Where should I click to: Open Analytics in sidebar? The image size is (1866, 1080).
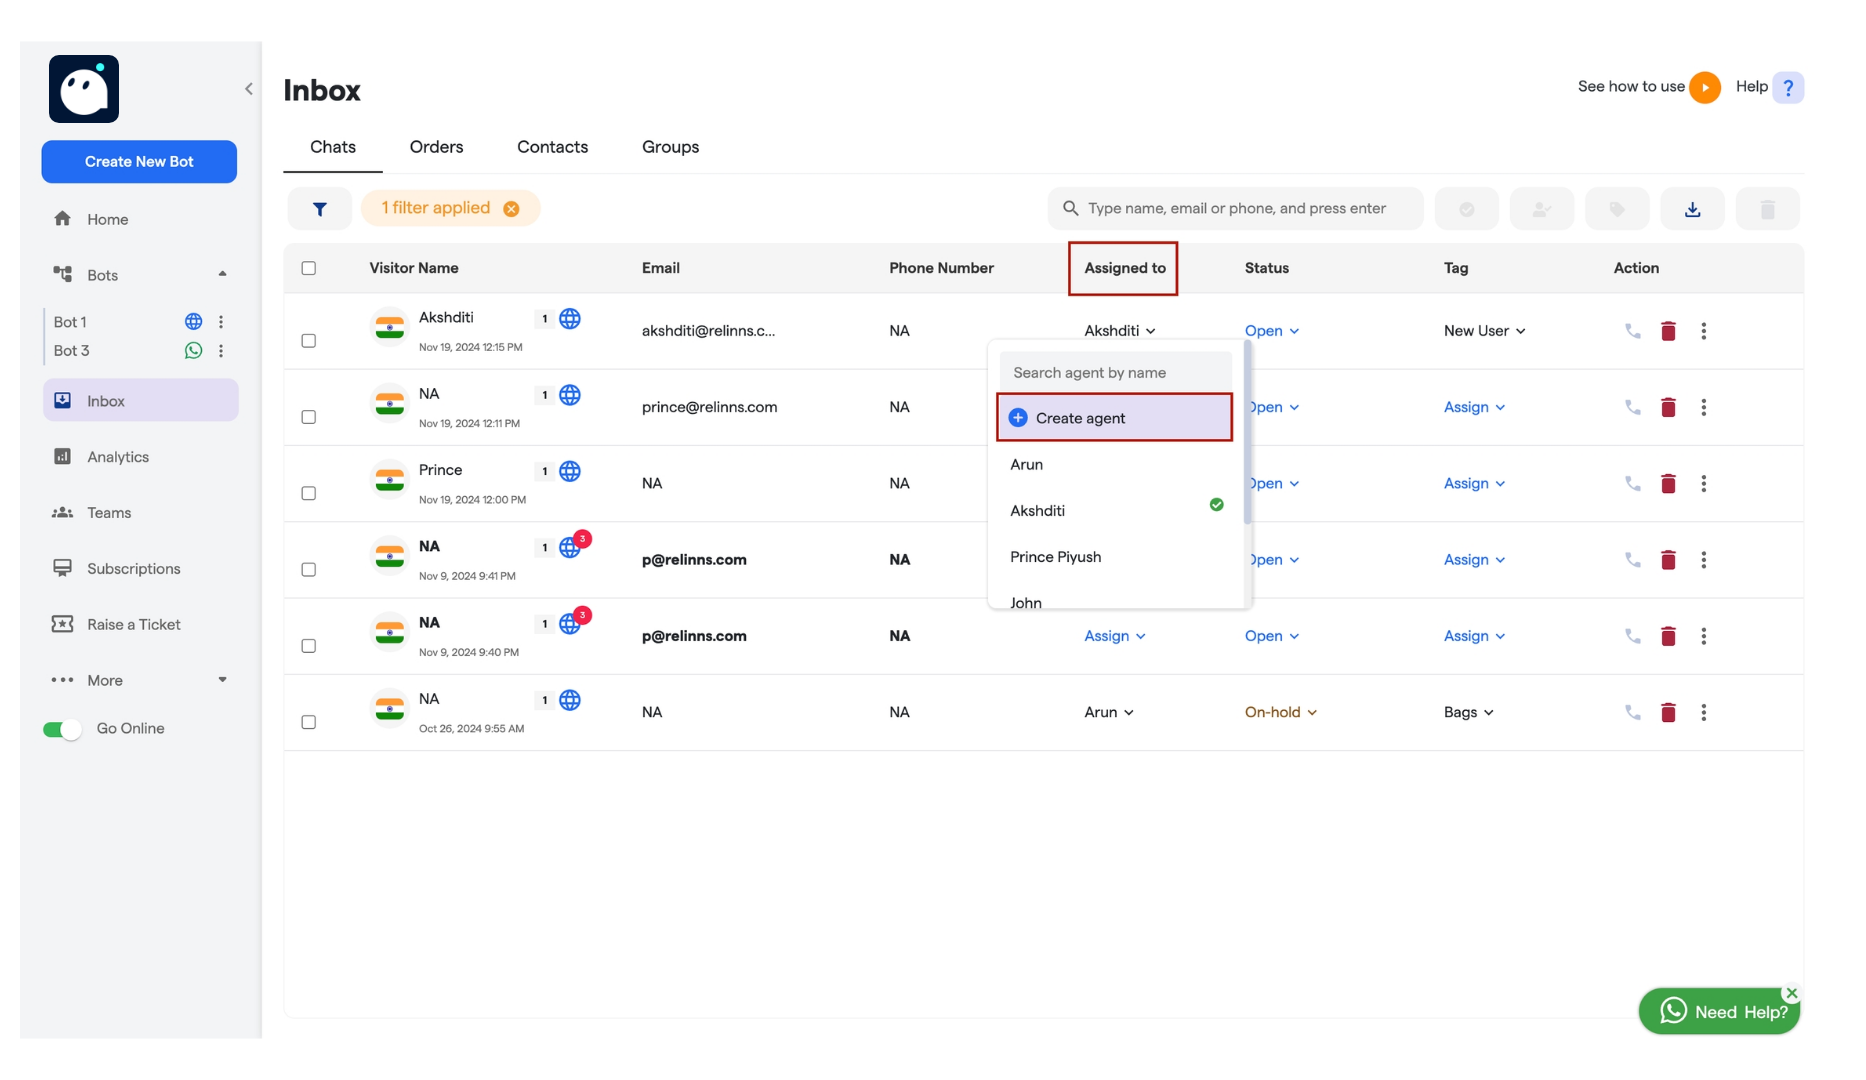click(x=118, y=457)
